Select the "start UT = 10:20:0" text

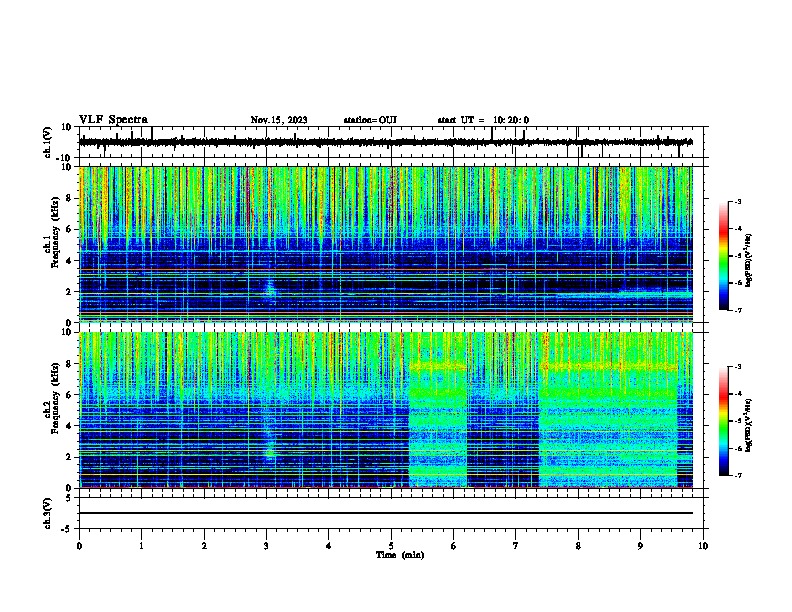(483, 120)
